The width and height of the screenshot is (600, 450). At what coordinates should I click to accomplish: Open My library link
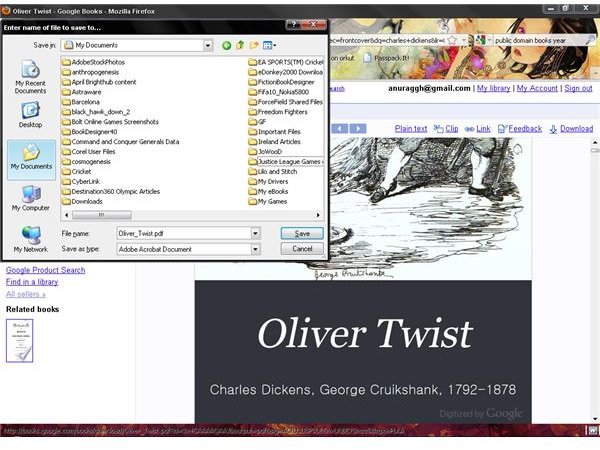tap(494, 88)
